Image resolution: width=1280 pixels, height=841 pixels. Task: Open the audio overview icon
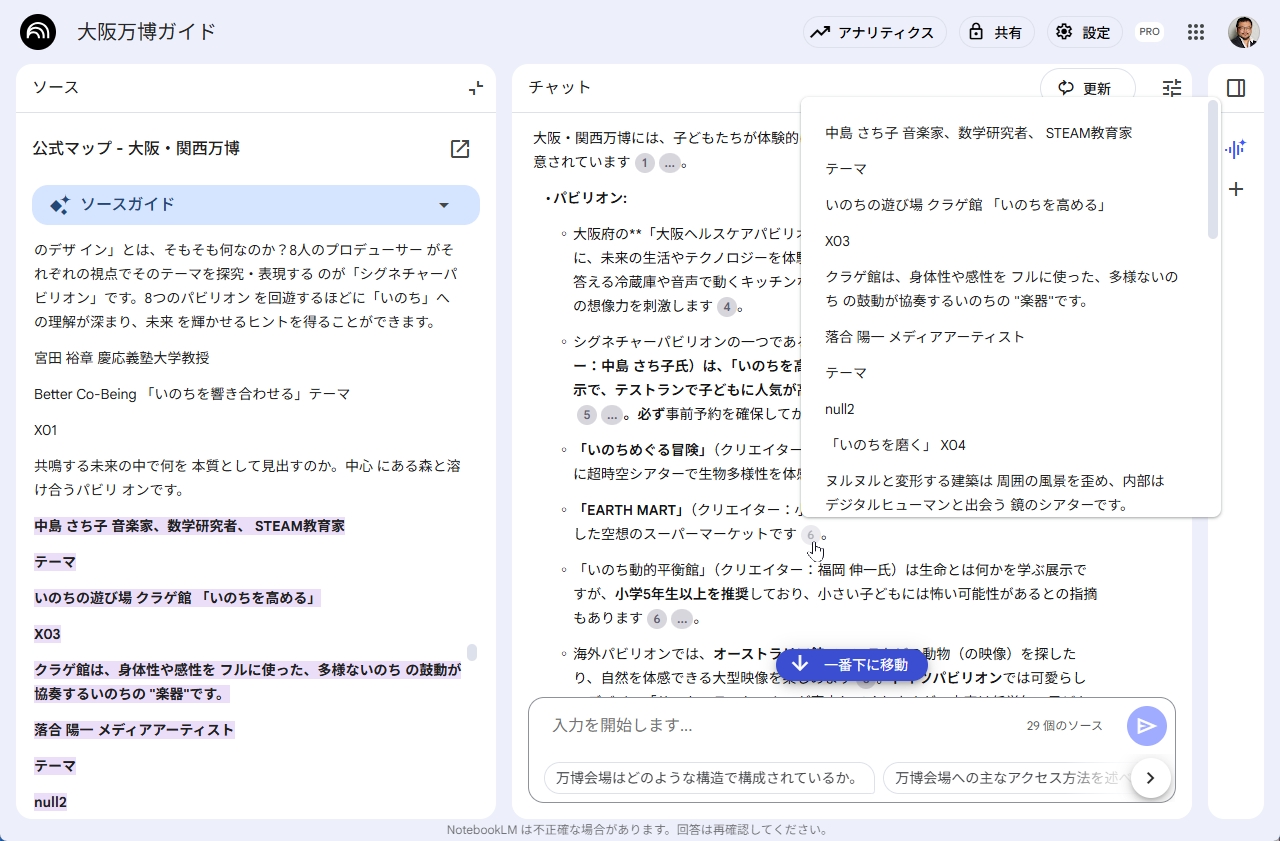coord(1236,149)
